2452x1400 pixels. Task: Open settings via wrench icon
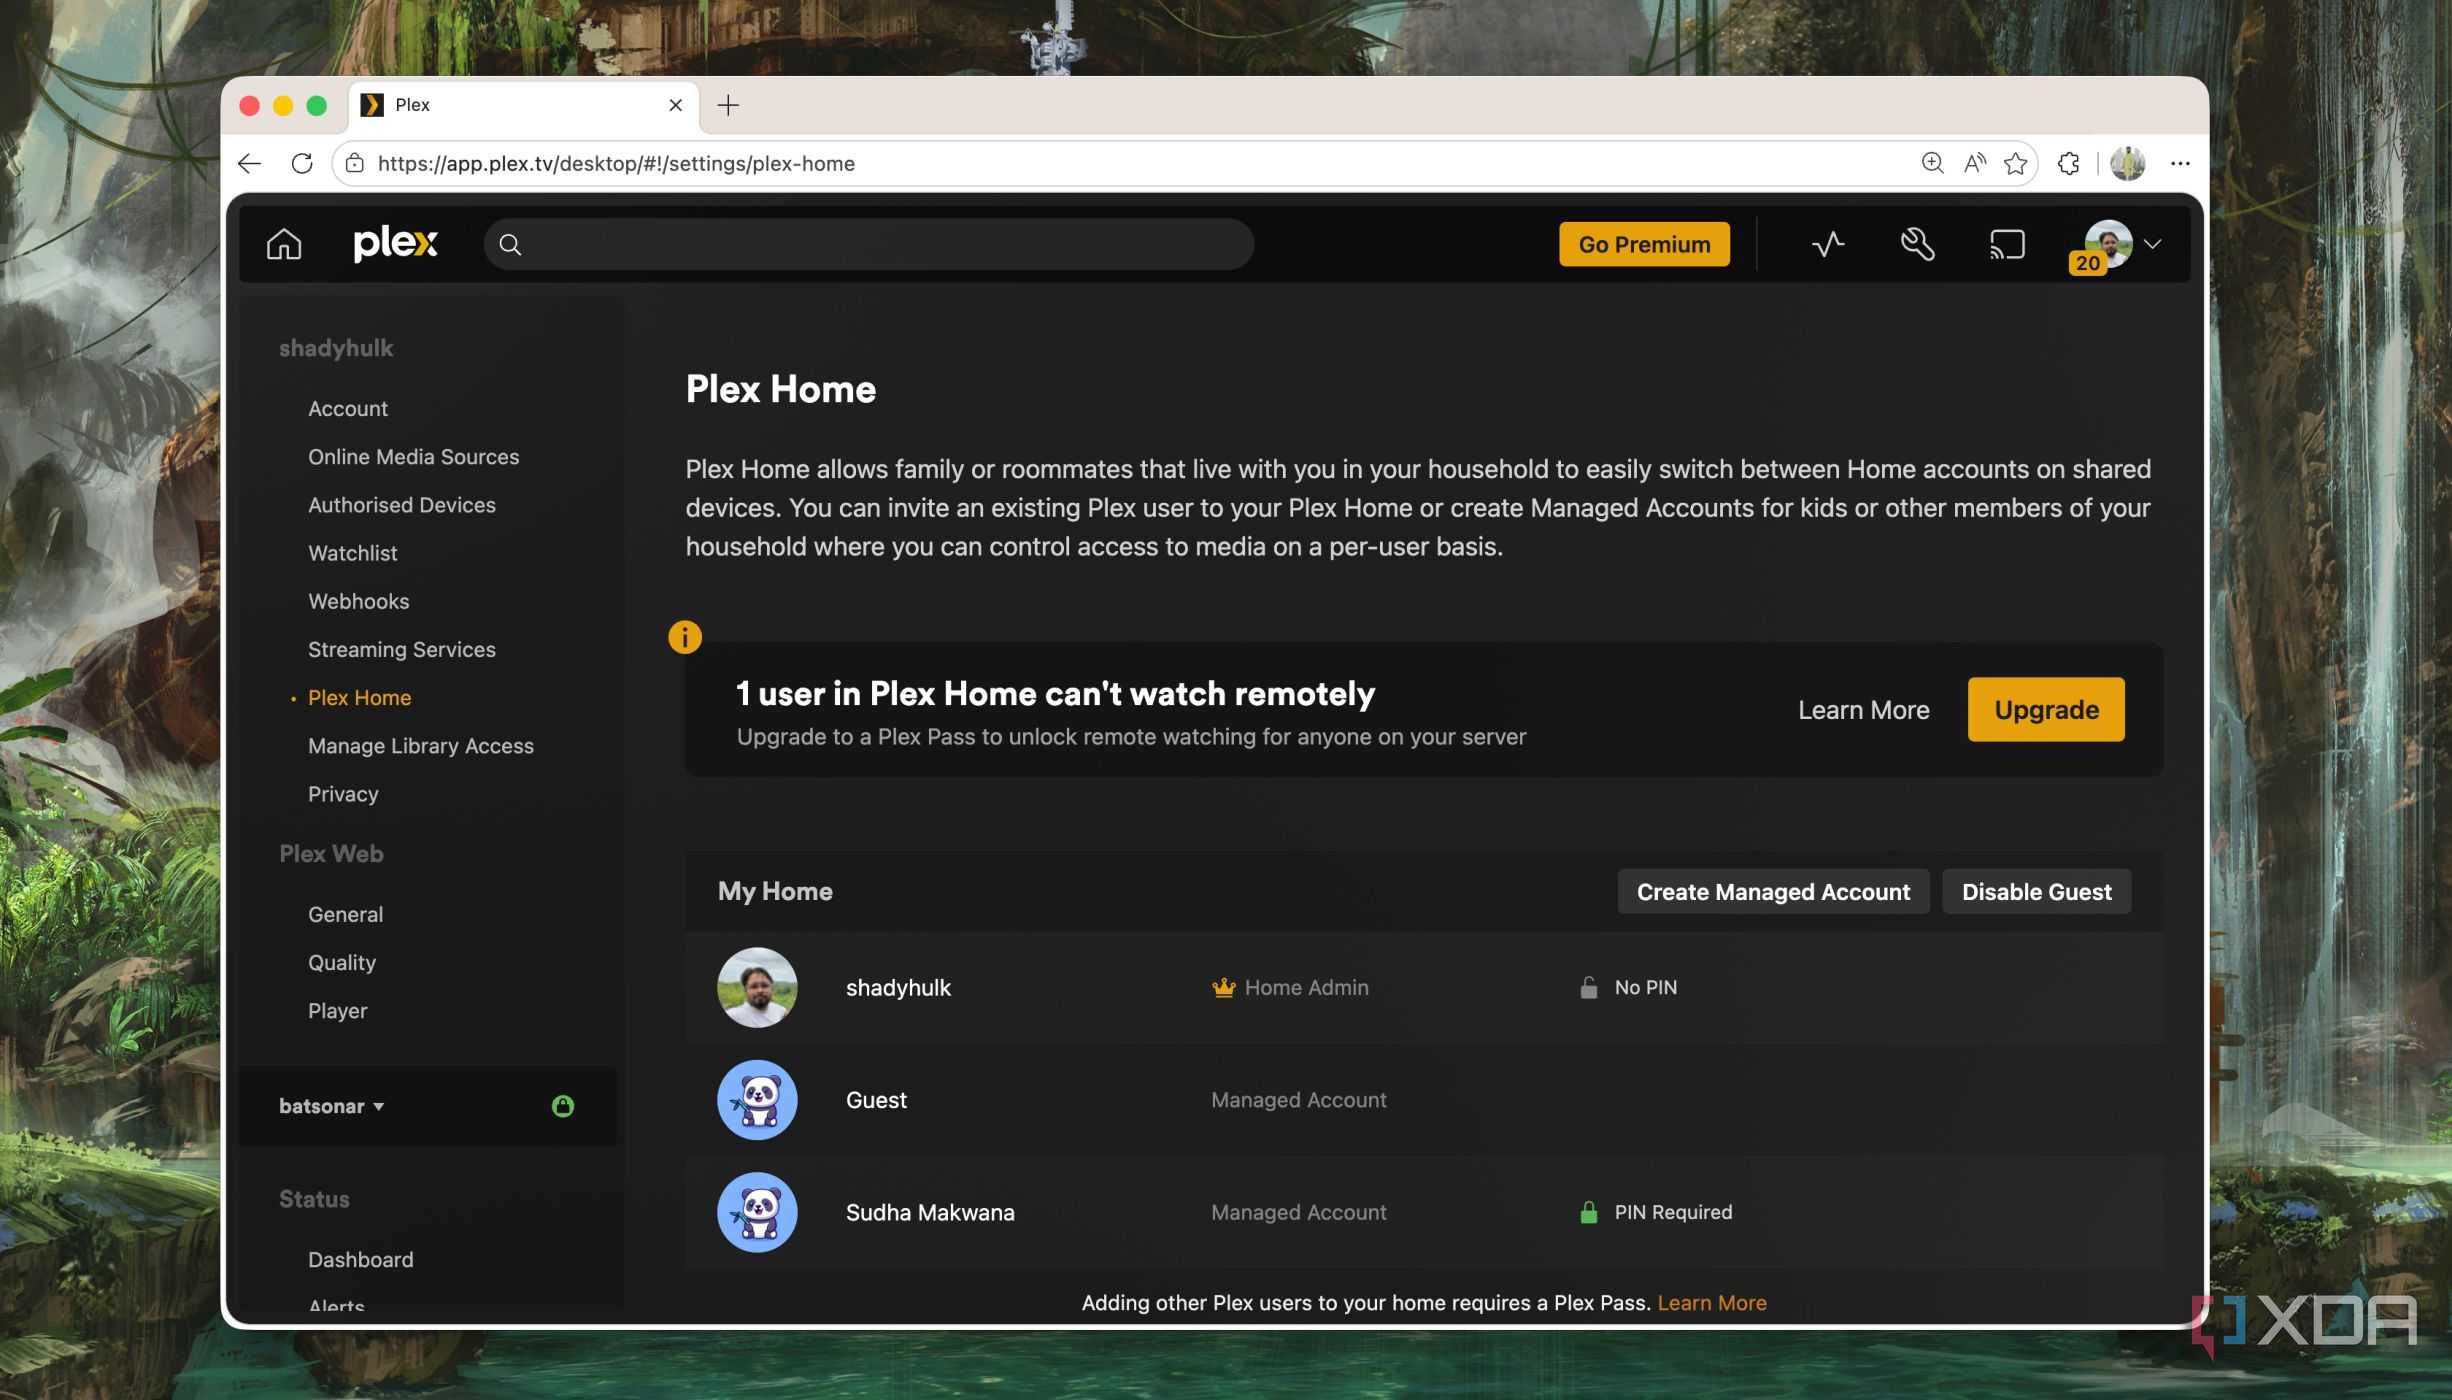pyautogui.click(x=1917, y=244)
